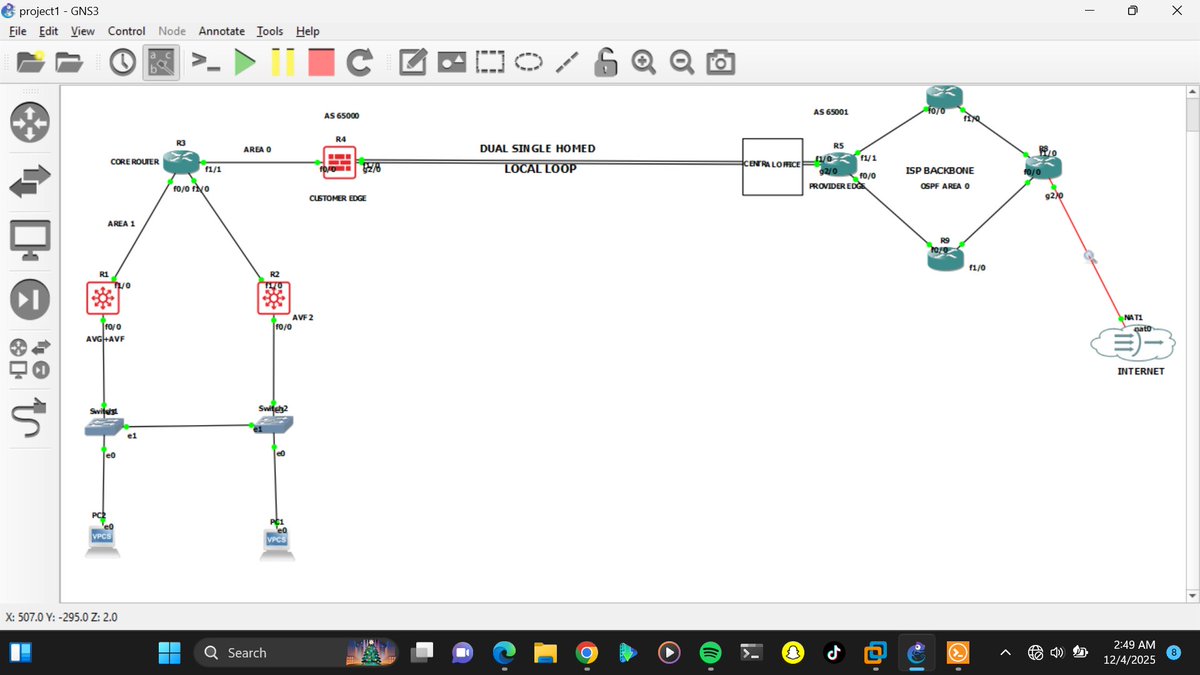Open the Help menu

click(x=308, y=31)
